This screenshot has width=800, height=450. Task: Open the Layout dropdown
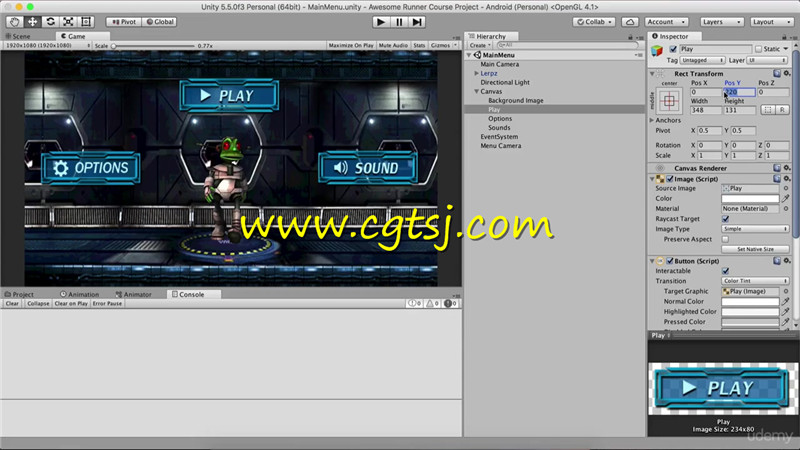point(772,22)
